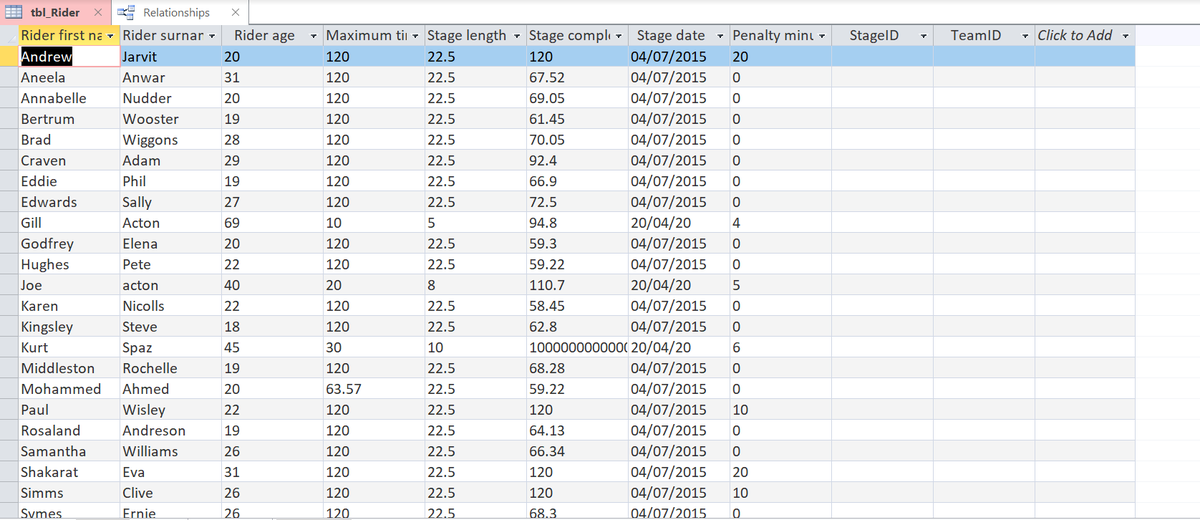The image size is (1200, 520).
Task: Click first name cell Shakarat
Action: (68, 472)
